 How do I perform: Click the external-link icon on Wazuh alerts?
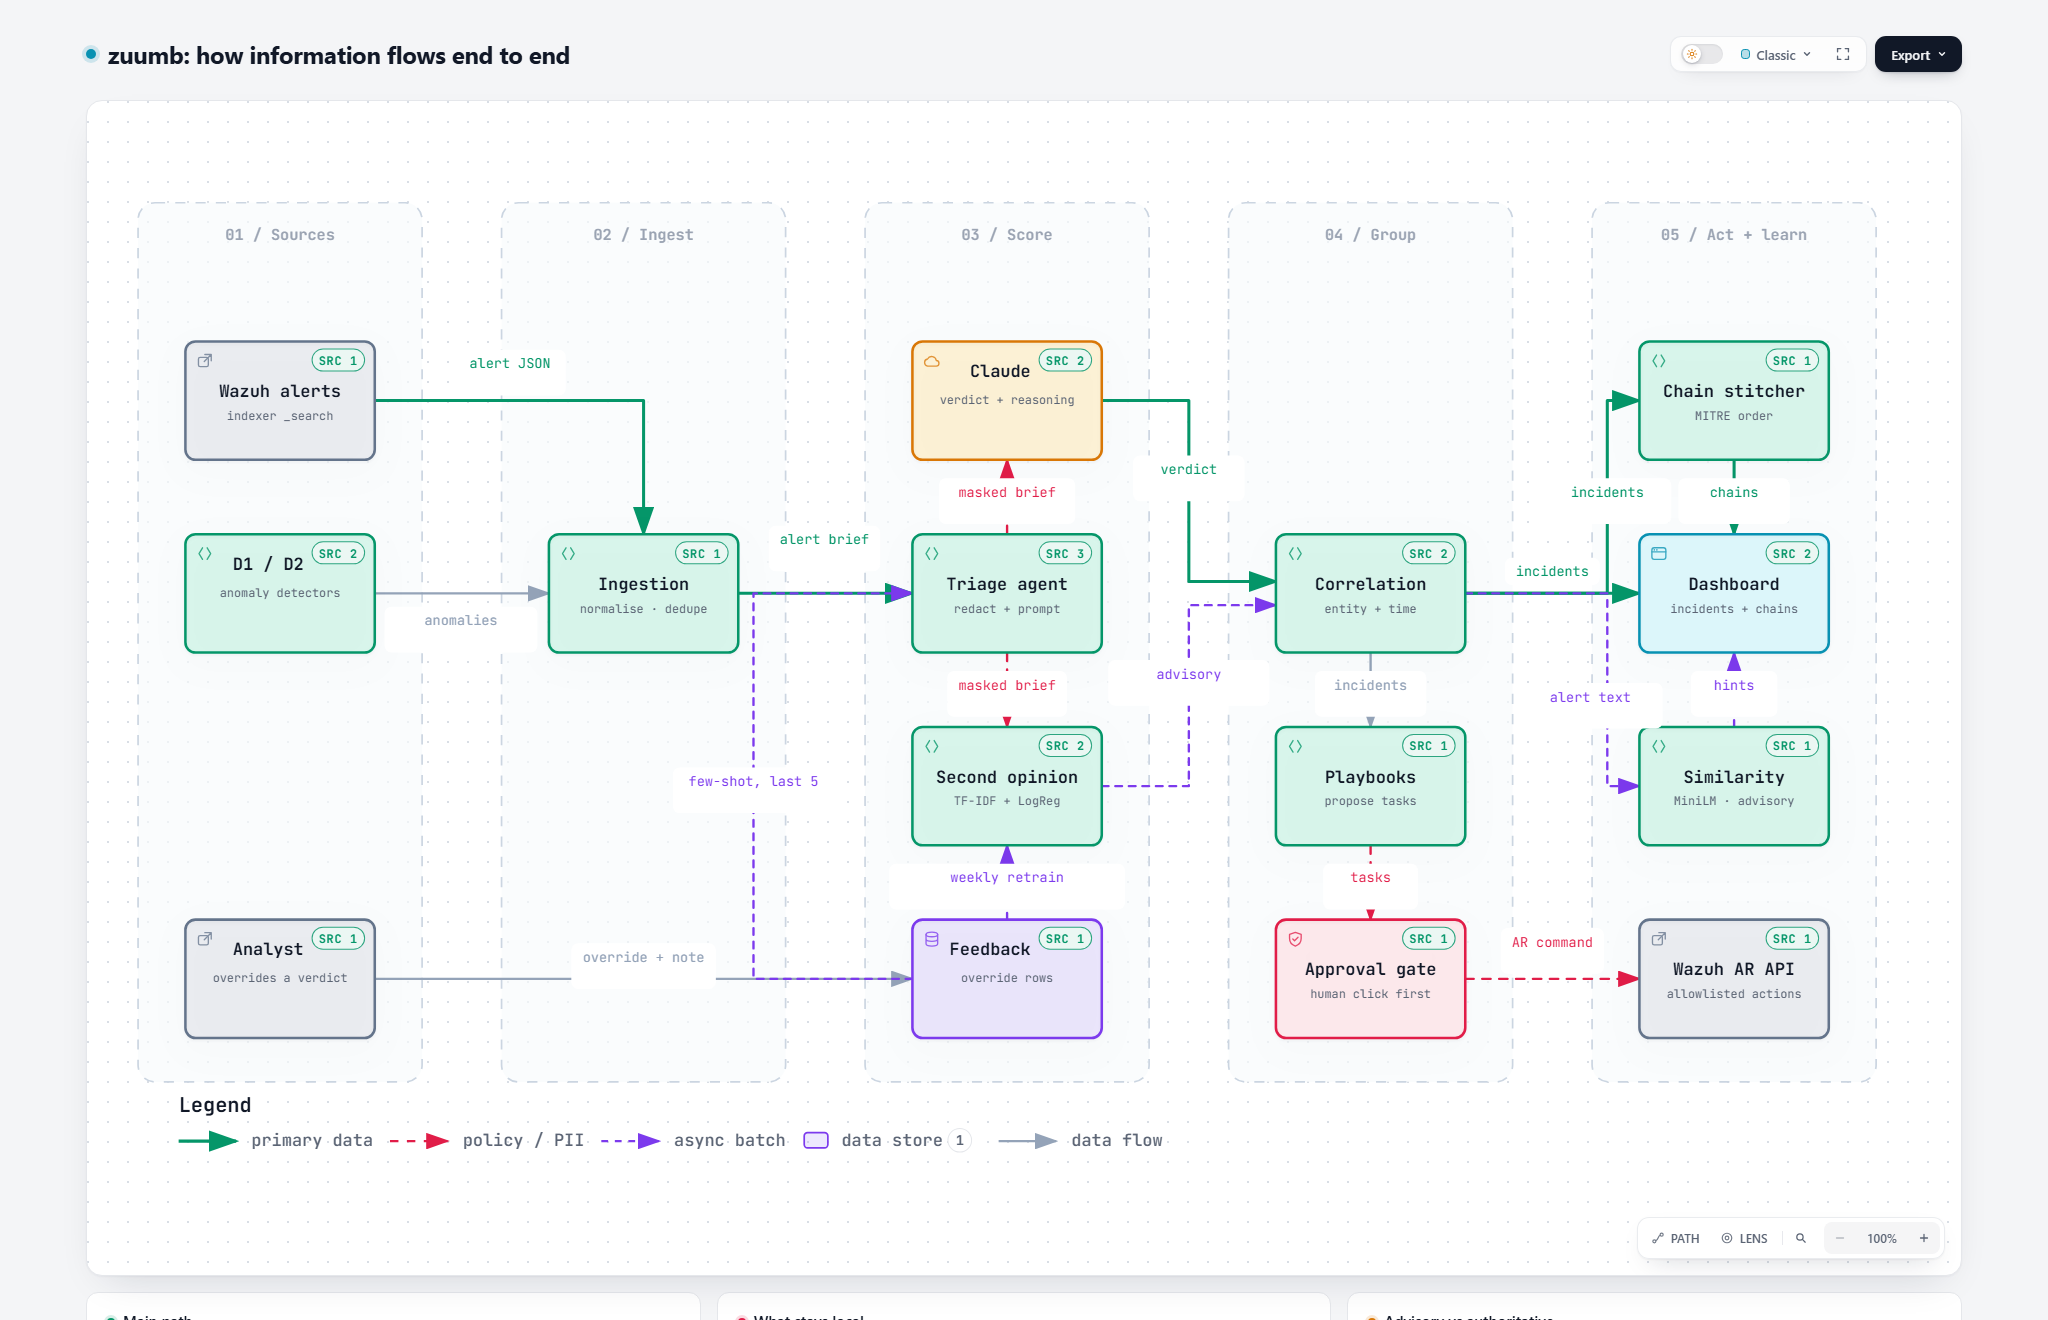pyautogui.click(x=205, y=360)
